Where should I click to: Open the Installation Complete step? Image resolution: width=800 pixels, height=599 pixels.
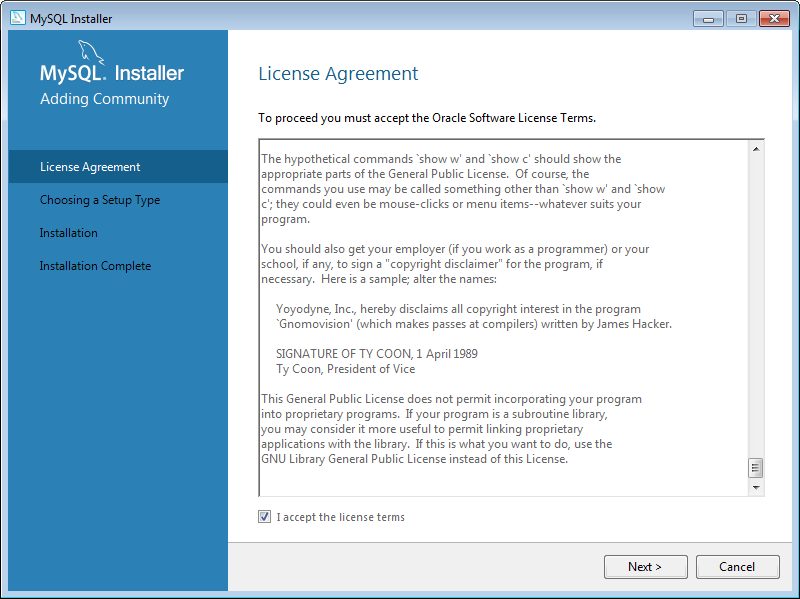(x=95, y=266)
